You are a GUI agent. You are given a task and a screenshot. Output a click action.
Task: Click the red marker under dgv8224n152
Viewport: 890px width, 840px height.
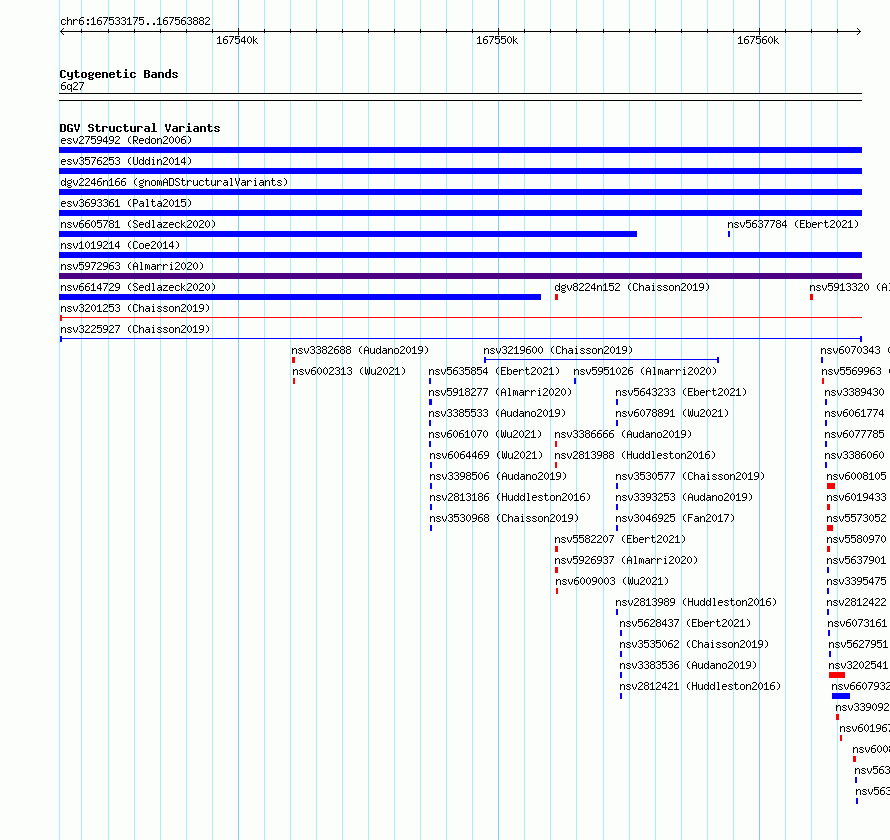point(556,297)
